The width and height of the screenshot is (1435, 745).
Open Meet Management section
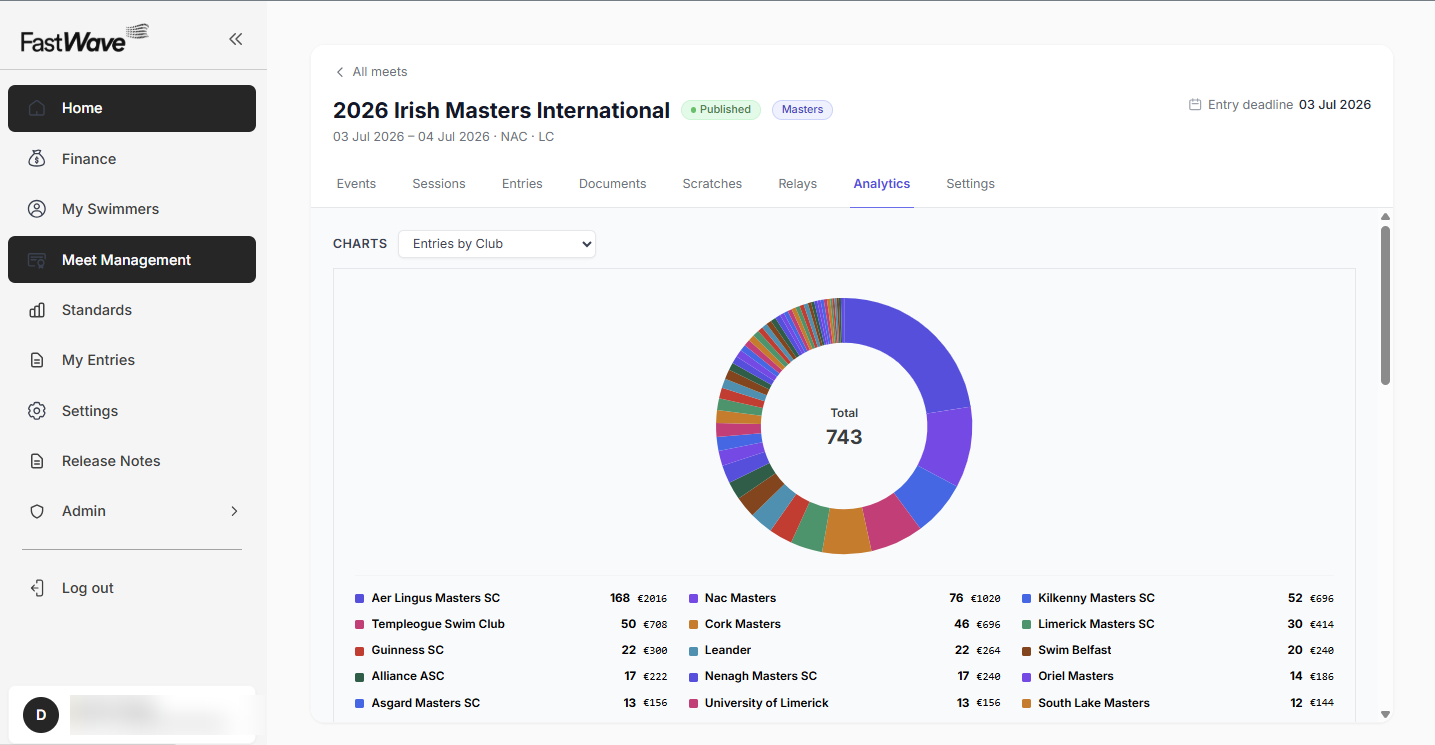[132, 260]
